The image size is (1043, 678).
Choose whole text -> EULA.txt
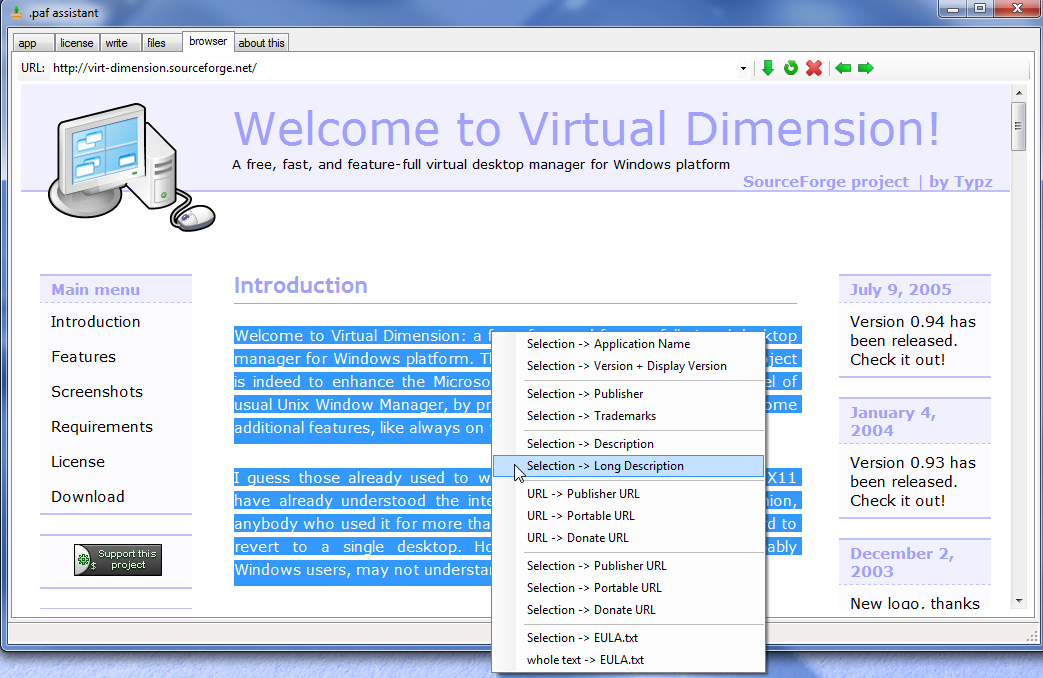[628, 659]
